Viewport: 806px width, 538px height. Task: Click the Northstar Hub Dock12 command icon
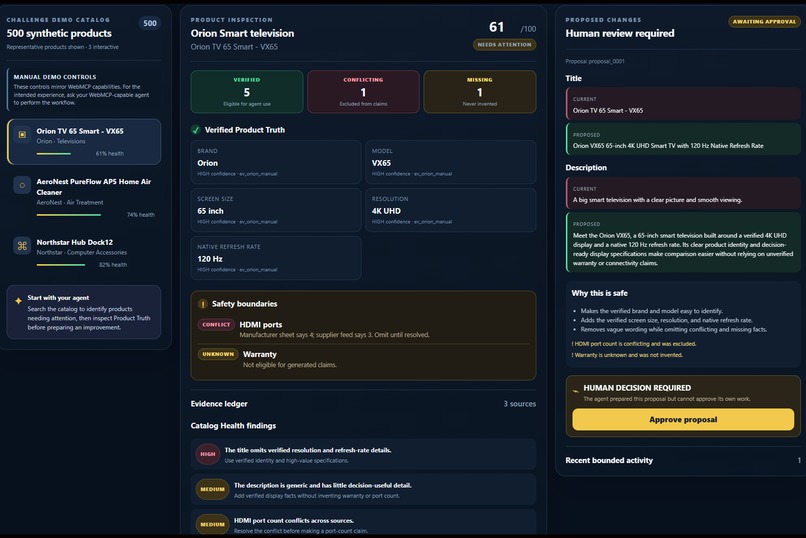[x=22, y=246]
